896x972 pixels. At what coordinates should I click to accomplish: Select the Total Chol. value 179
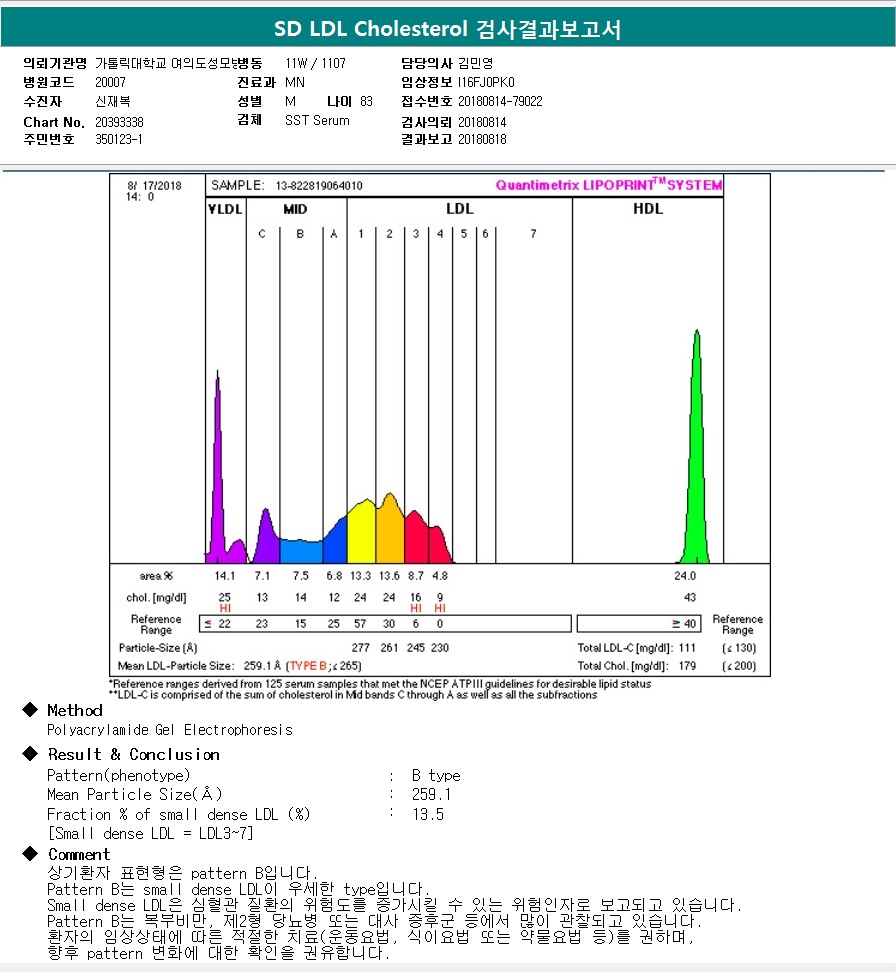pyautogui.click(x=686, y=666)
